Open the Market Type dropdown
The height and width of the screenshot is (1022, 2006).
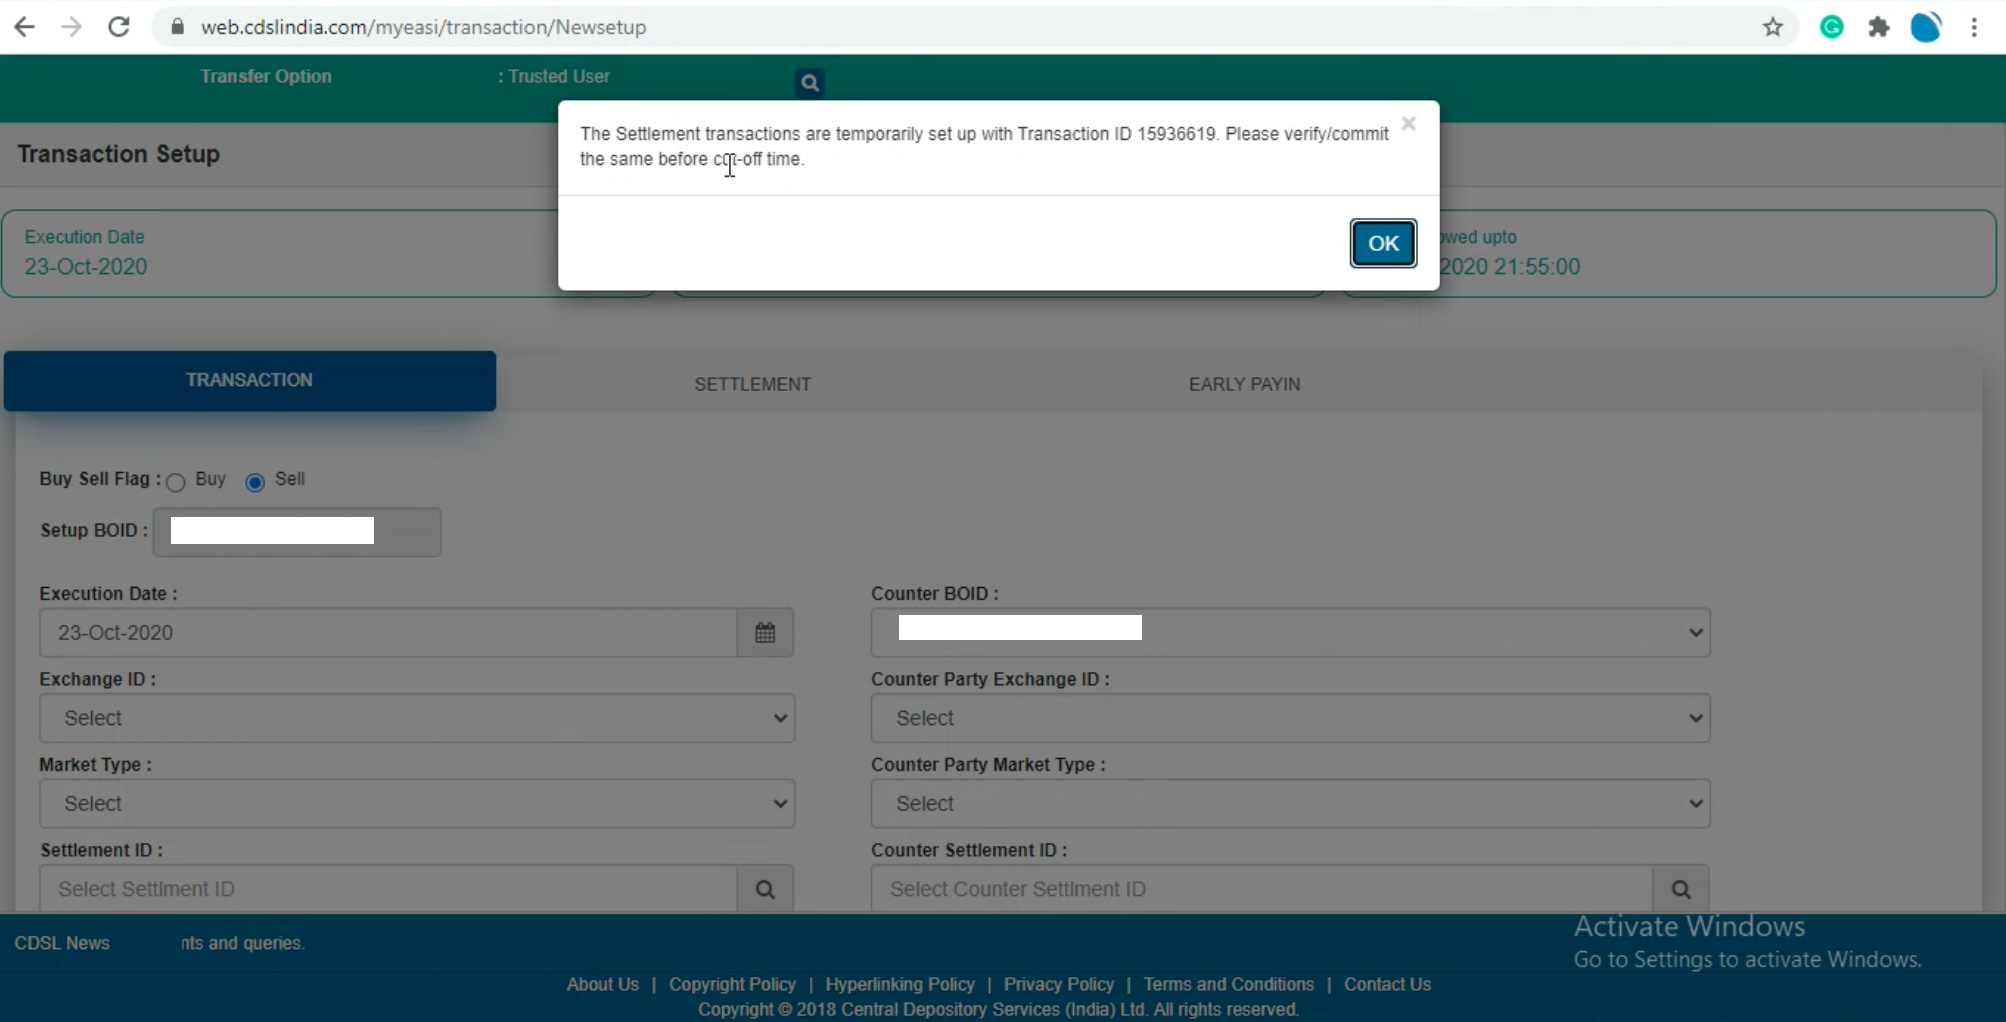tap(417, 804)
